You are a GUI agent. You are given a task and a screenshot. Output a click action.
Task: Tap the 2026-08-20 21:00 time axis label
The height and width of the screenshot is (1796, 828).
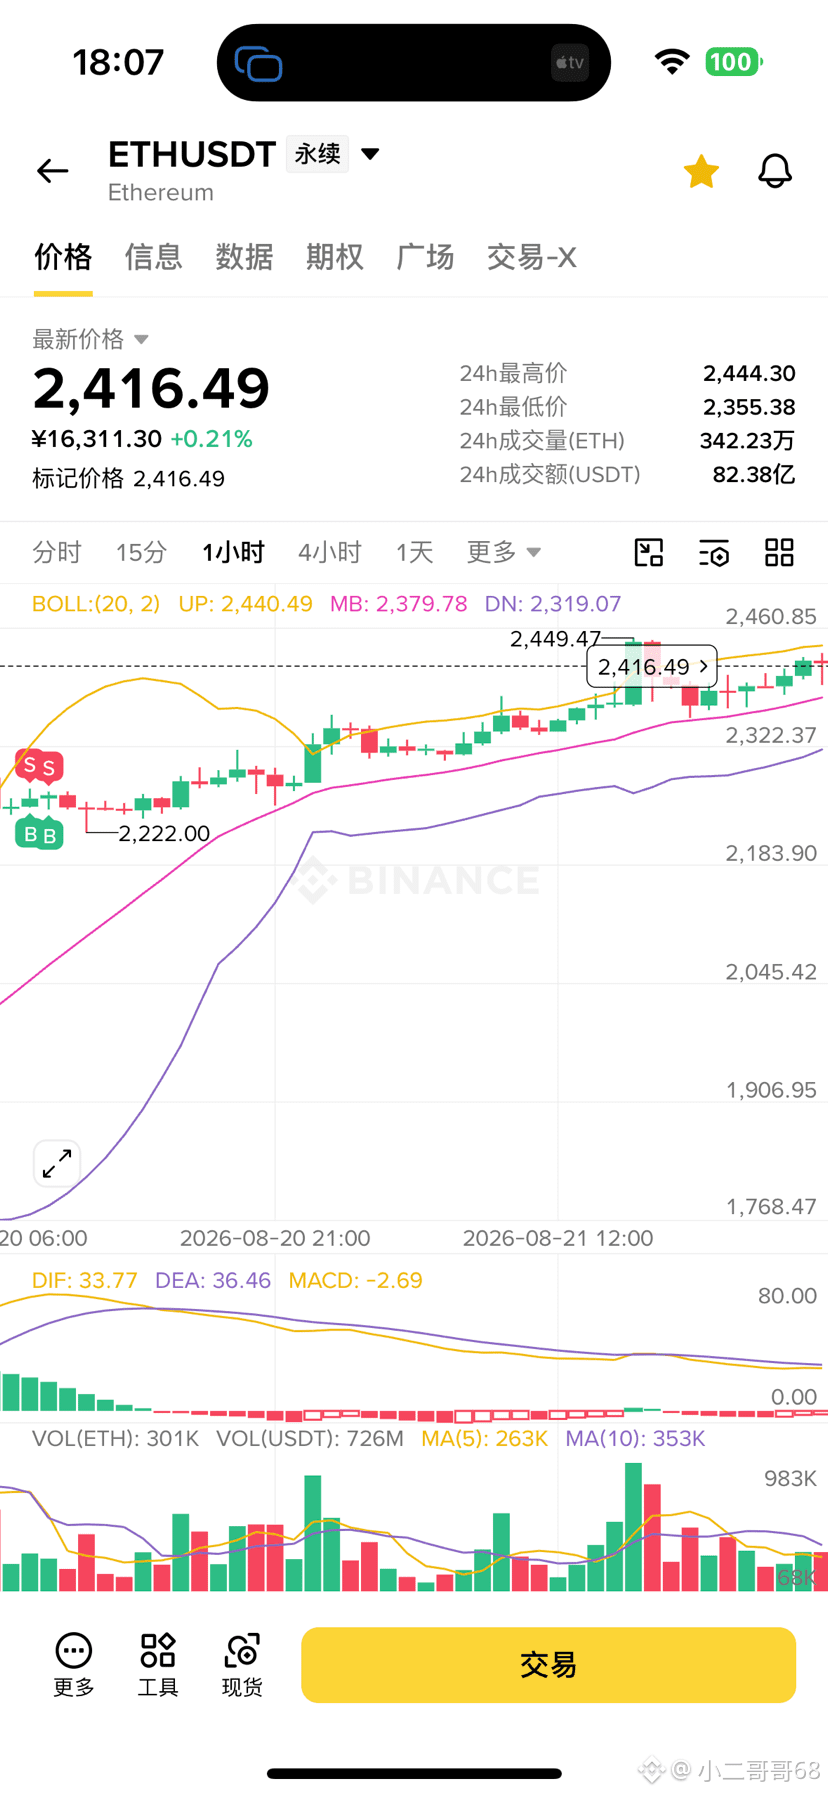275,1238
